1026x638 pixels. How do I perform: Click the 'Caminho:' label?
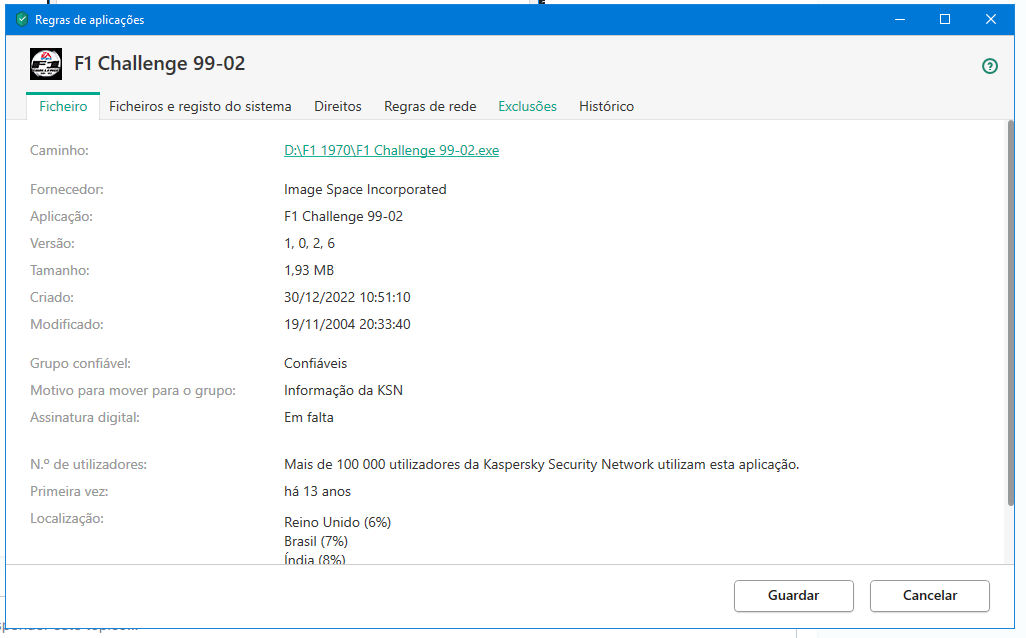pos(59,151)
